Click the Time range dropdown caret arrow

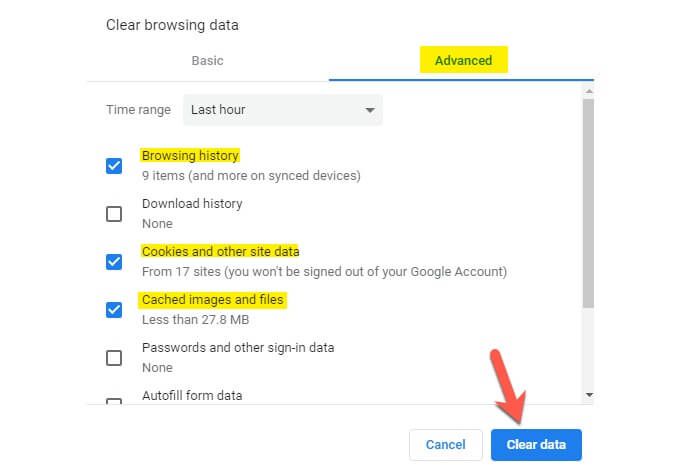(x=369, y=110)
